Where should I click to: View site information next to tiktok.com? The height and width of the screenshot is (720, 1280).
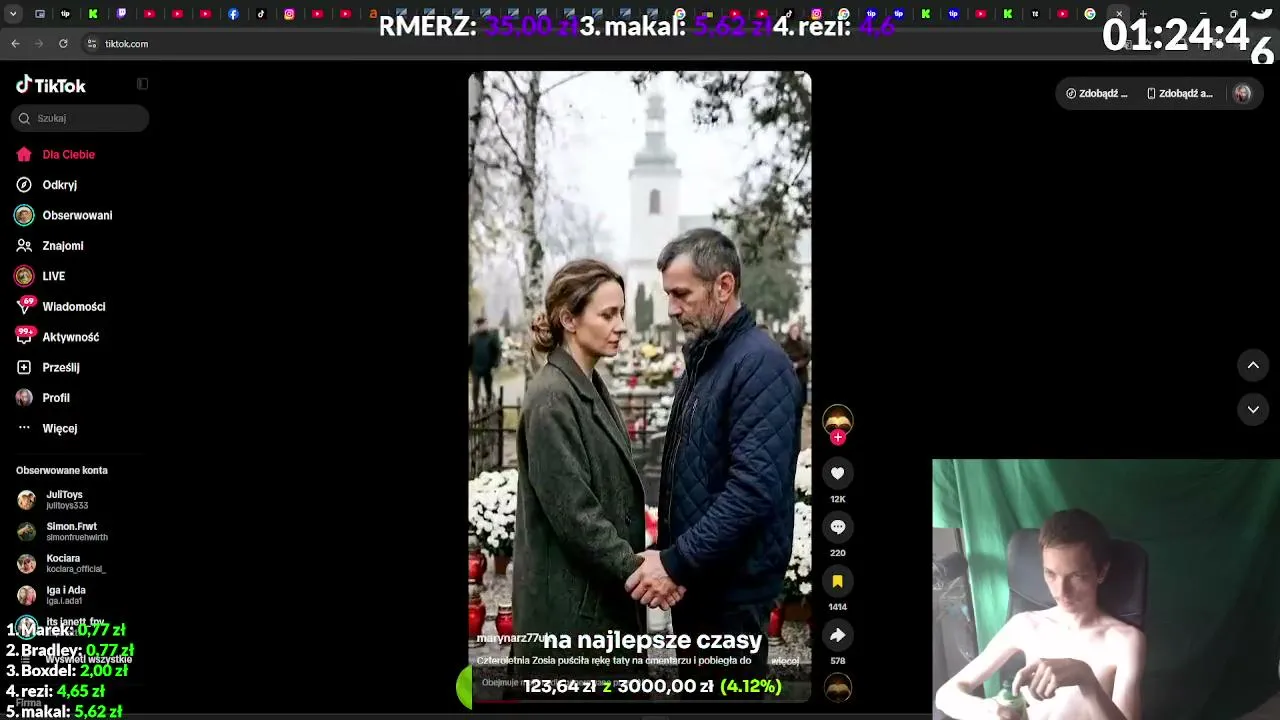(92, 44)
